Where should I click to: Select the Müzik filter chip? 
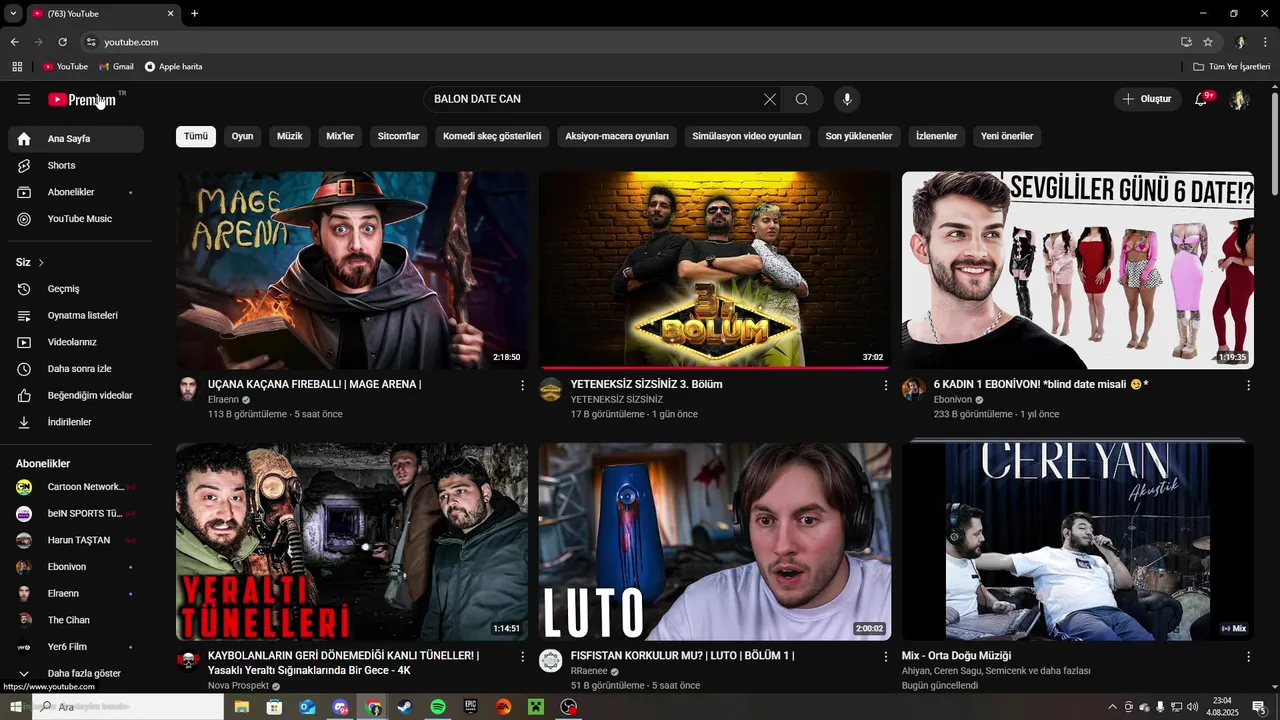click(x=290, y=136)
